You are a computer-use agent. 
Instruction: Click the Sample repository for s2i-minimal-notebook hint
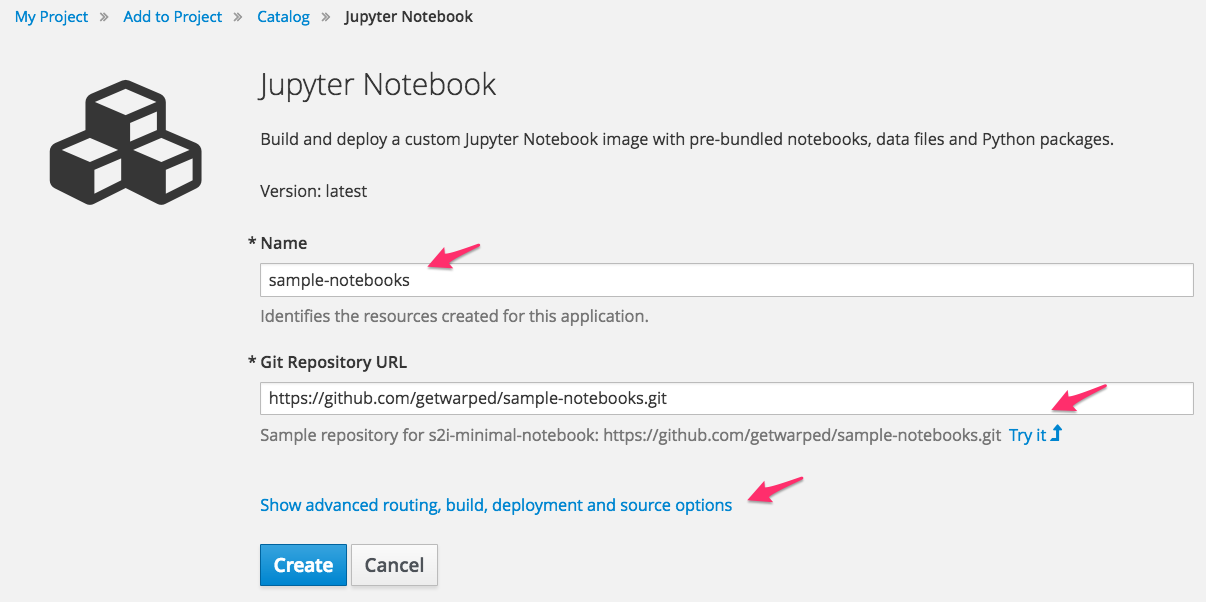click(630, 435)
